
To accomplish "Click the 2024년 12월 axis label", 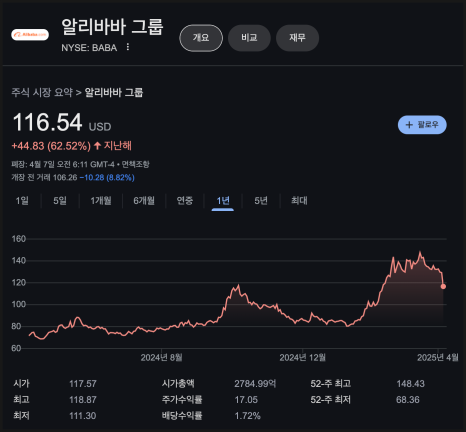I will [303, 358].
